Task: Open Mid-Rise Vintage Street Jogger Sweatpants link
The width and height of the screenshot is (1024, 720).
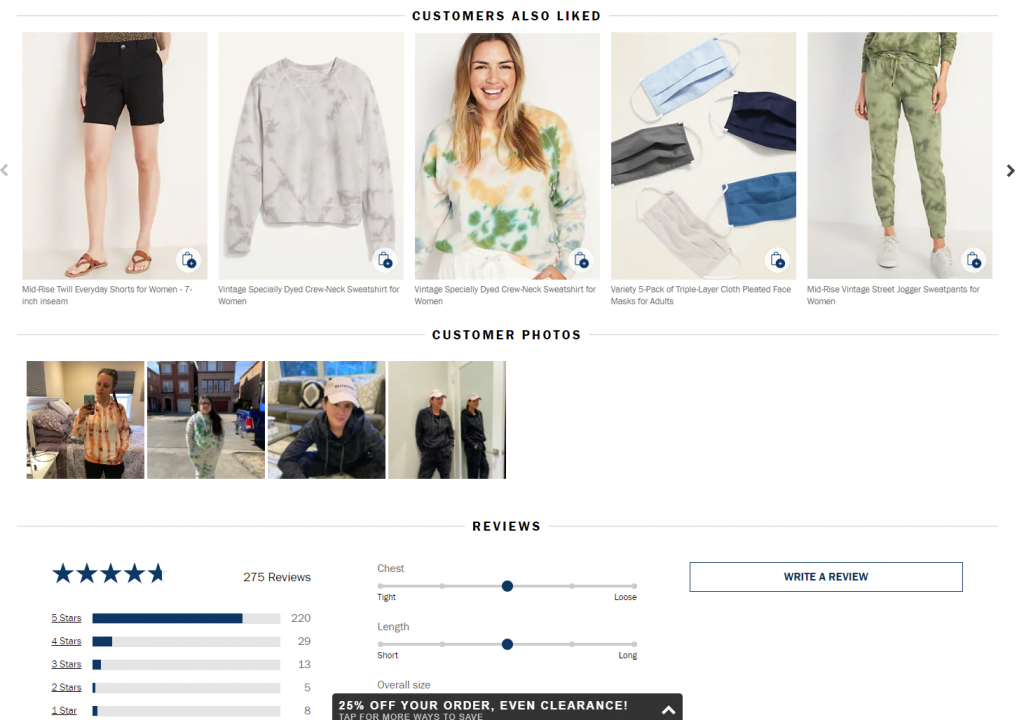Action: coord(893,295)
